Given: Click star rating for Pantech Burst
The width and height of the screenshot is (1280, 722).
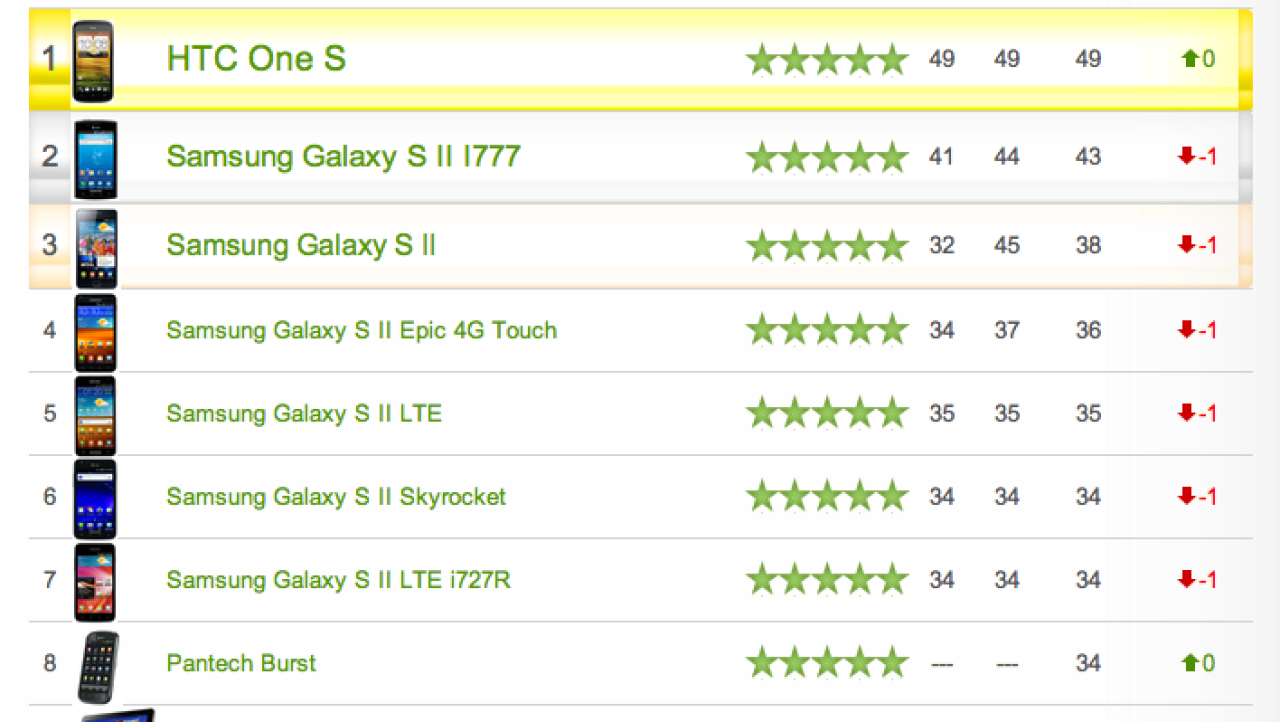Looking at the screenshot, I should [827, 662].
